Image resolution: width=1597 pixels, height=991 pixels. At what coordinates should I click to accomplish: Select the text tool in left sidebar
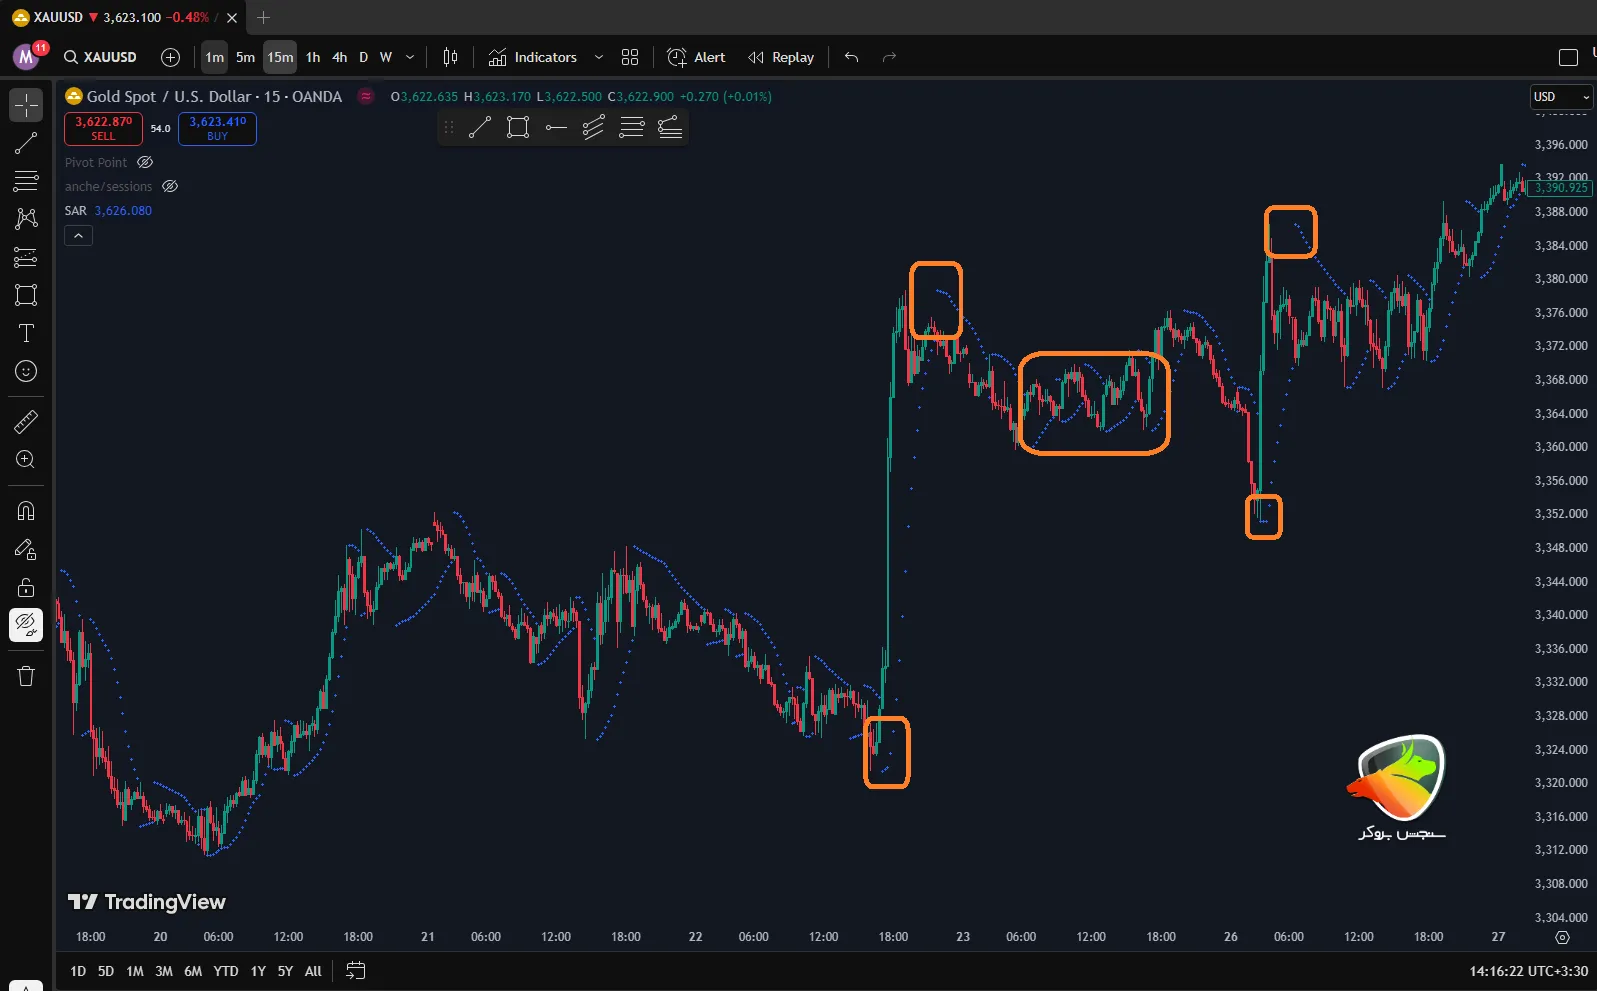[x=26, y=333]
